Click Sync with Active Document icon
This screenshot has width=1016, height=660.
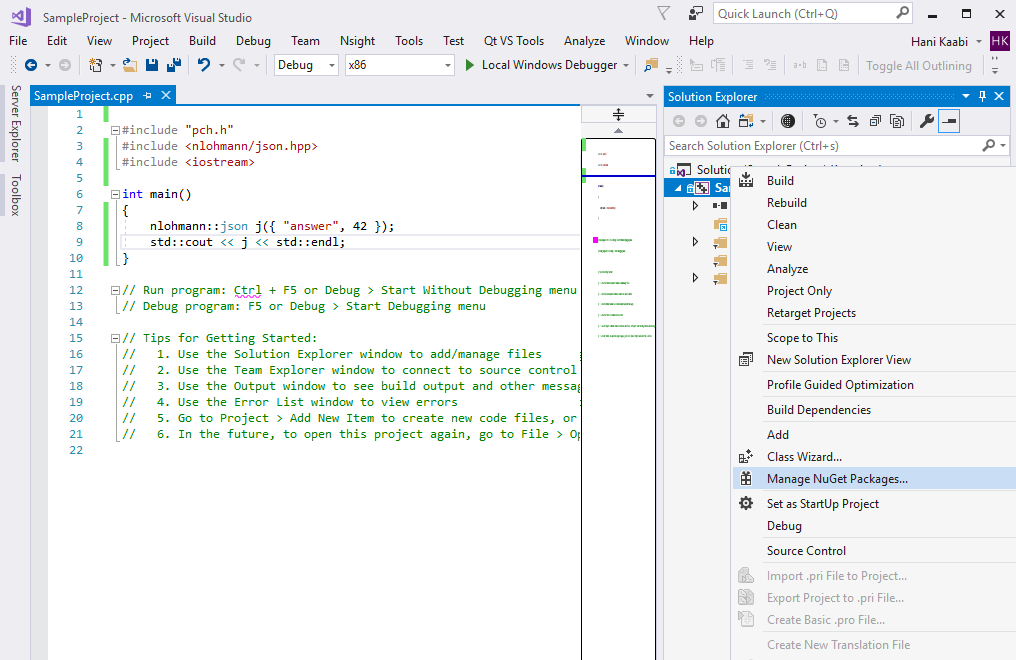coord(853,121)
